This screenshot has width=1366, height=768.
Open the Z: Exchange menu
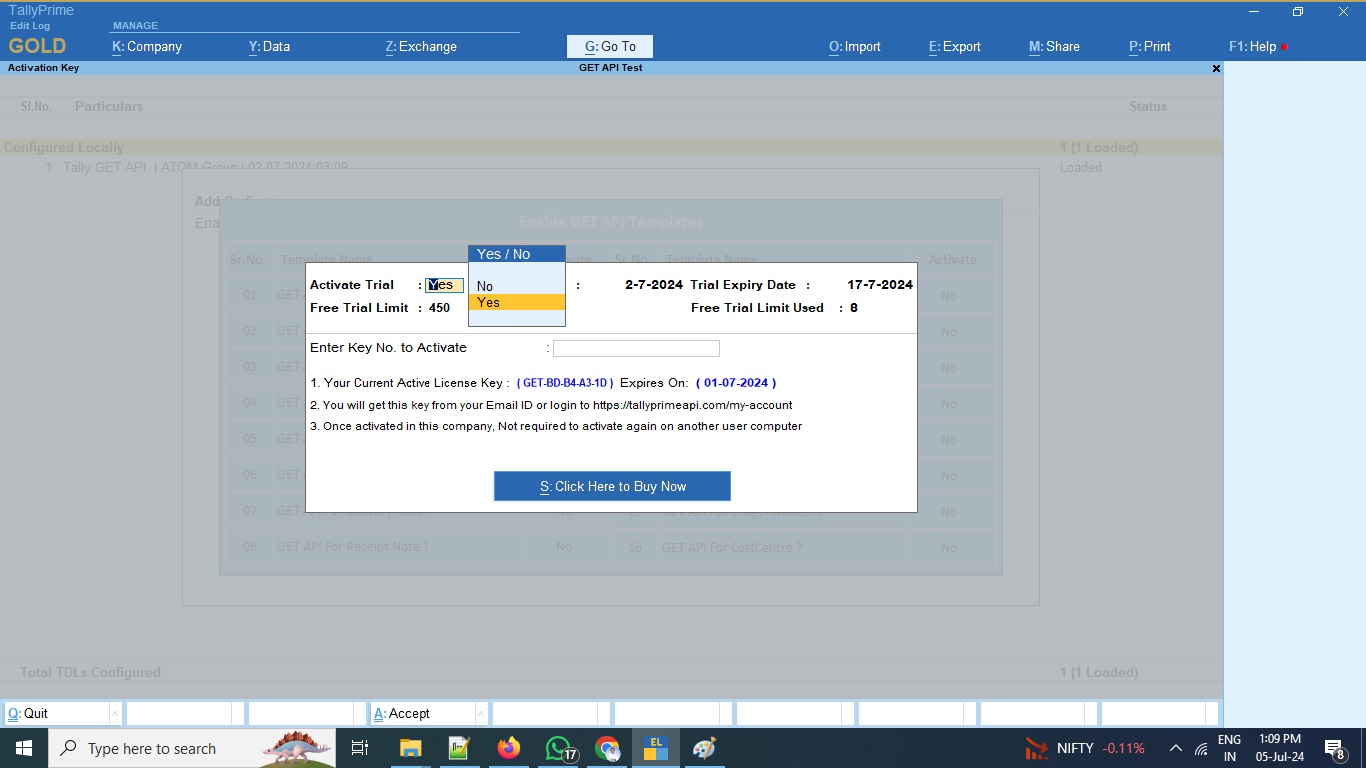421,46
